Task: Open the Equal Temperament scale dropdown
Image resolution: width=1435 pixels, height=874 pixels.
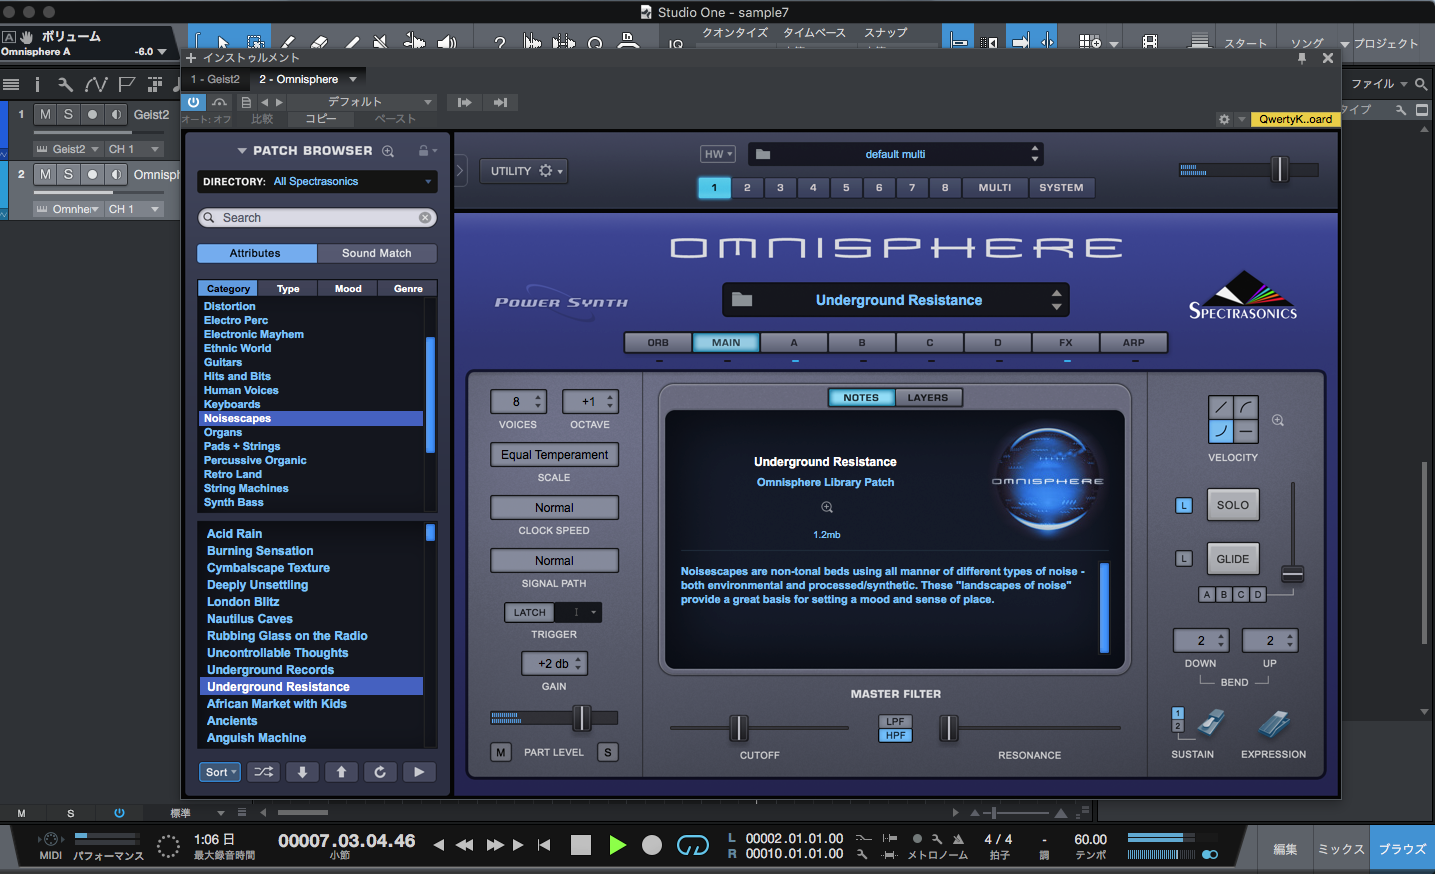Action: pyautogui.click(x=554, y=455)
